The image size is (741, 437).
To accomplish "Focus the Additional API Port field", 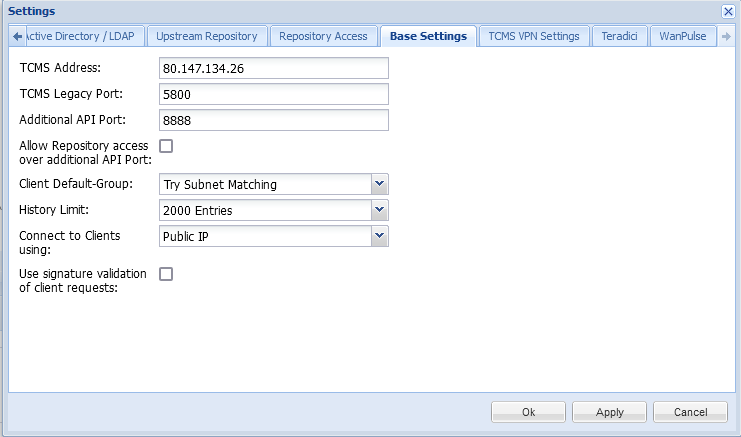I will click(273, 120).
